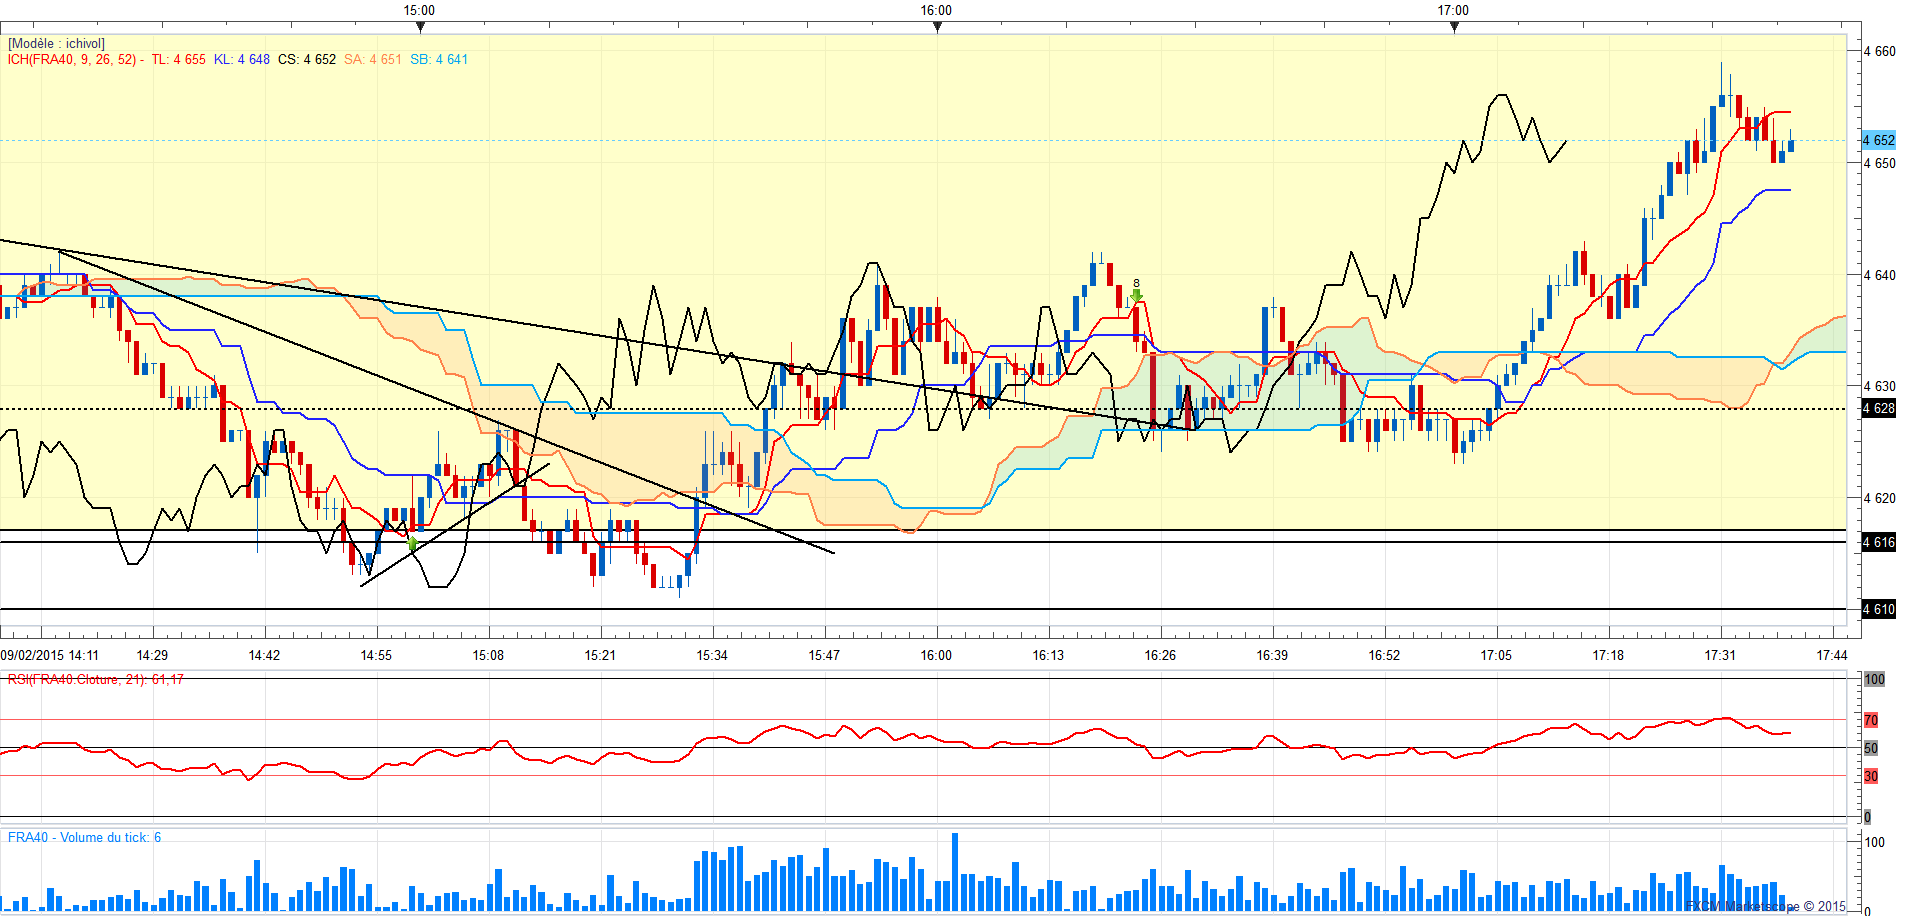This screenshot has height=916, width=1919.
Task: Open the FRA40 Volume du tick label
Action: [x=84, y=837]
